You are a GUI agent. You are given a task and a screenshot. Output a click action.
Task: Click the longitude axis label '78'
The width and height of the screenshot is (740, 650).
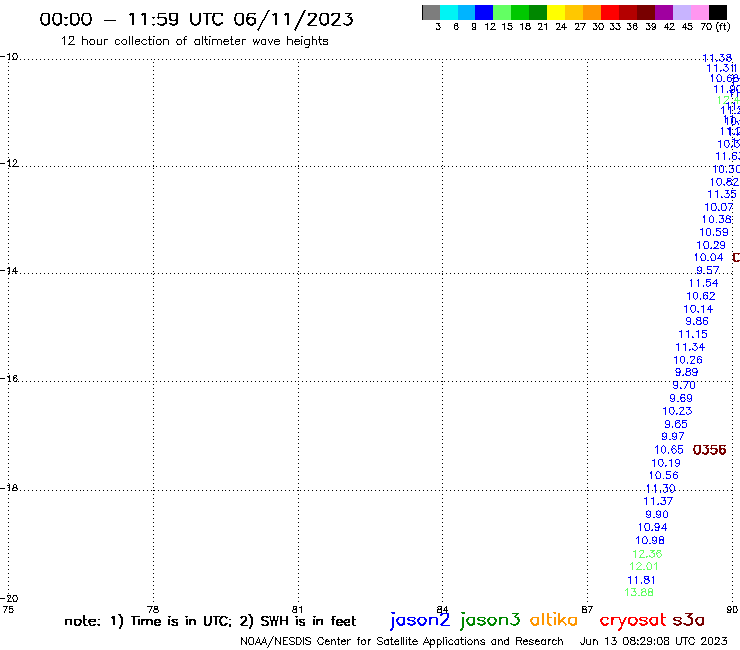pos(153,609)
